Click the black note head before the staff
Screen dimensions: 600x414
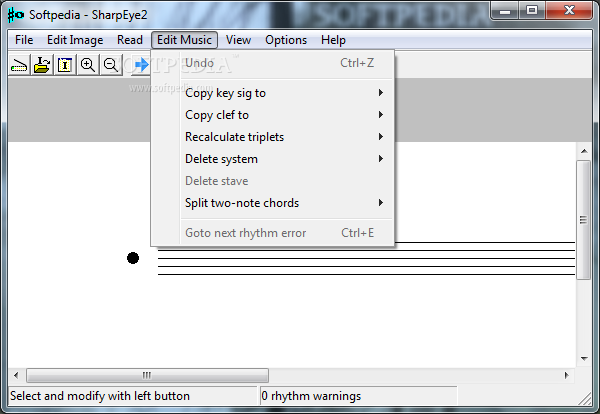click(133, 258)
